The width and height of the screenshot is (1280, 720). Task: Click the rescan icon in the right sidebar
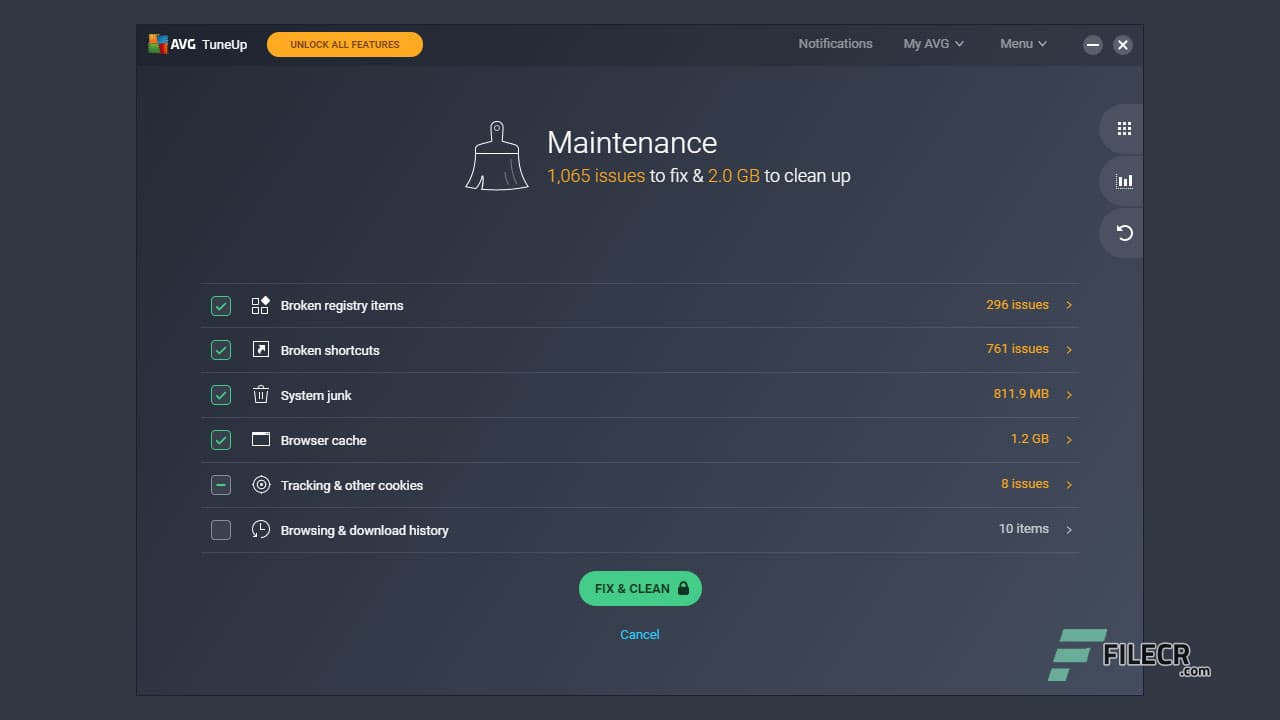[1123, 233]
